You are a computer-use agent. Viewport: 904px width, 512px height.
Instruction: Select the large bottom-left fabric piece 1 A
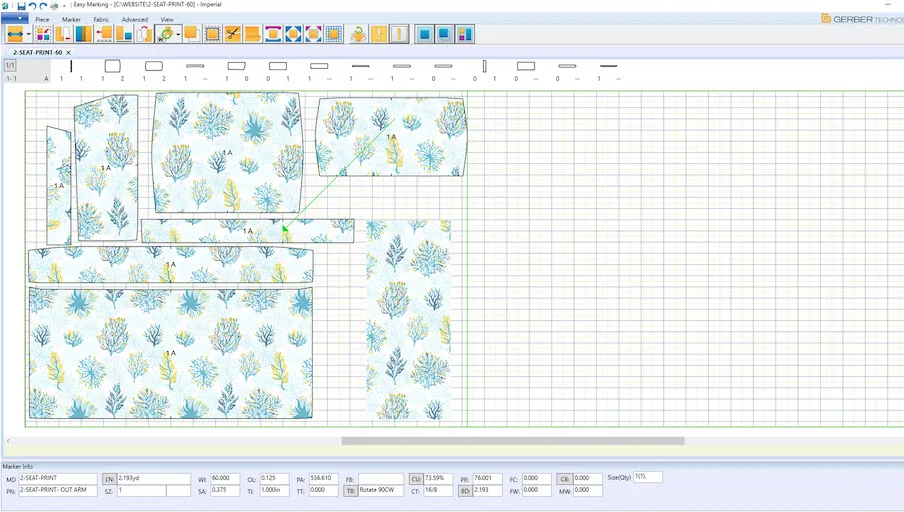(x=171, y=352)
